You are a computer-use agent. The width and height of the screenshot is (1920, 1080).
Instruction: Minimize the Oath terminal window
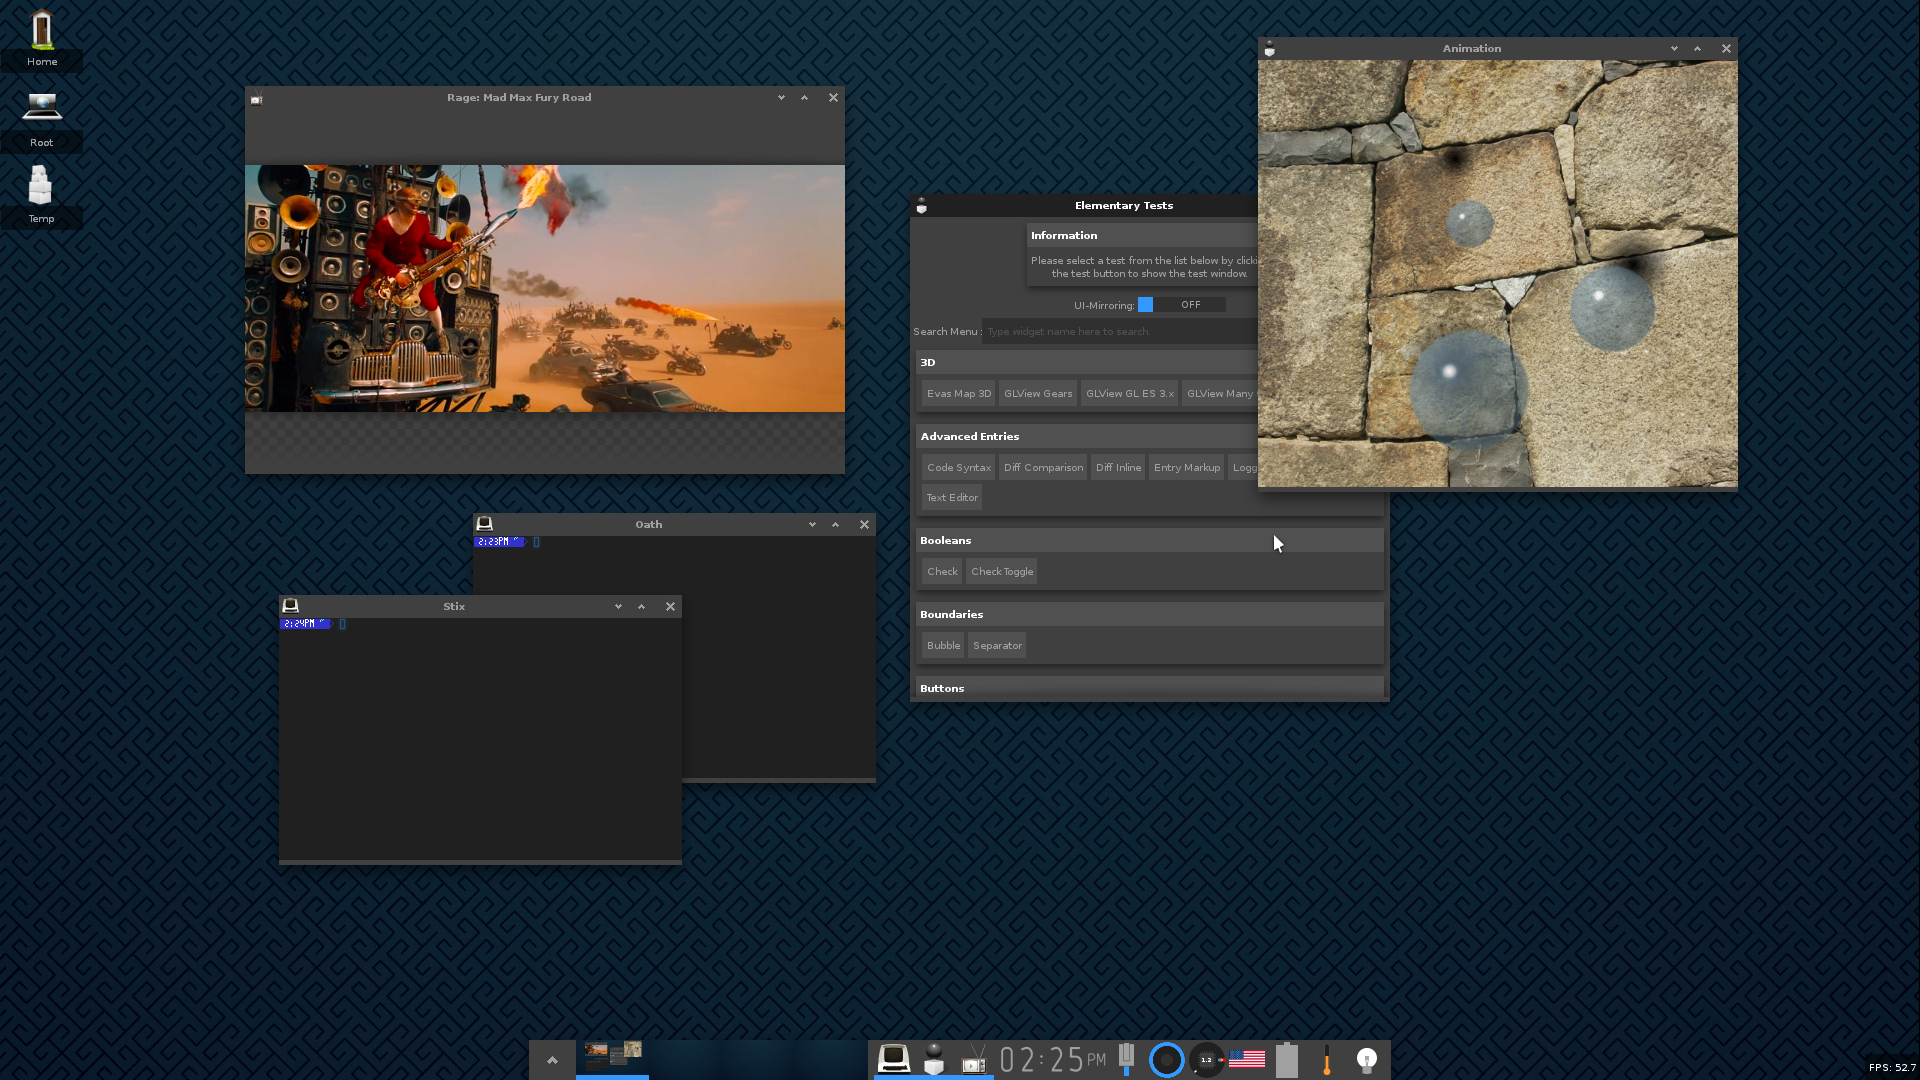812,525
